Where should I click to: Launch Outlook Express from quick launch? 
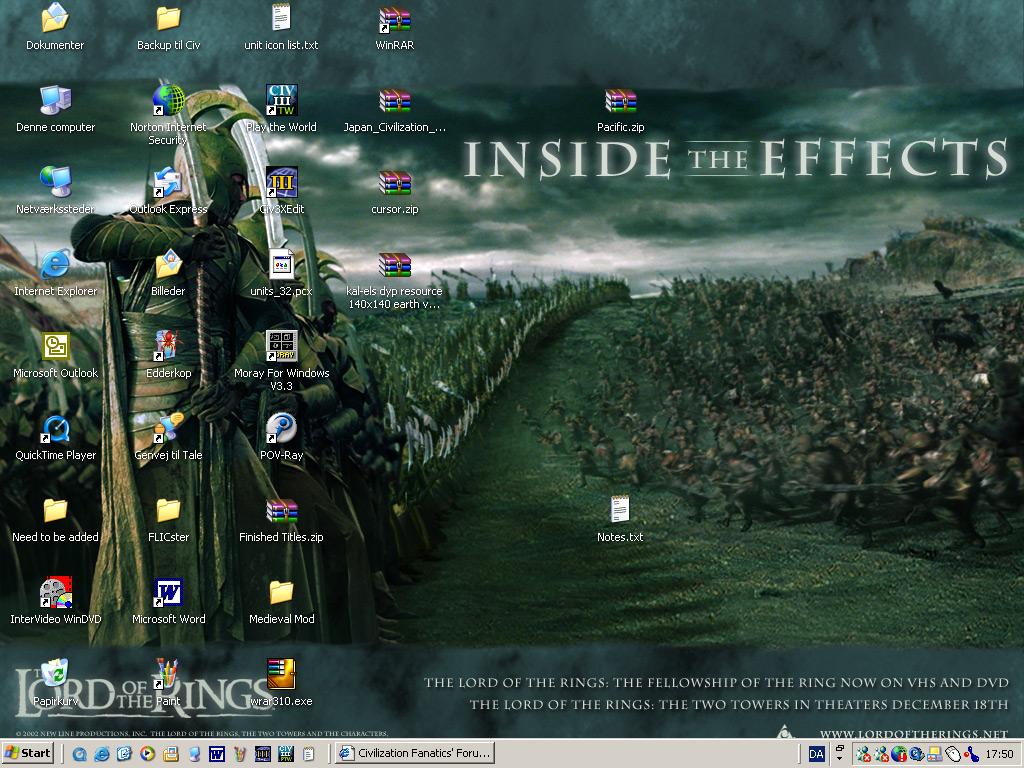click(124, 754)
